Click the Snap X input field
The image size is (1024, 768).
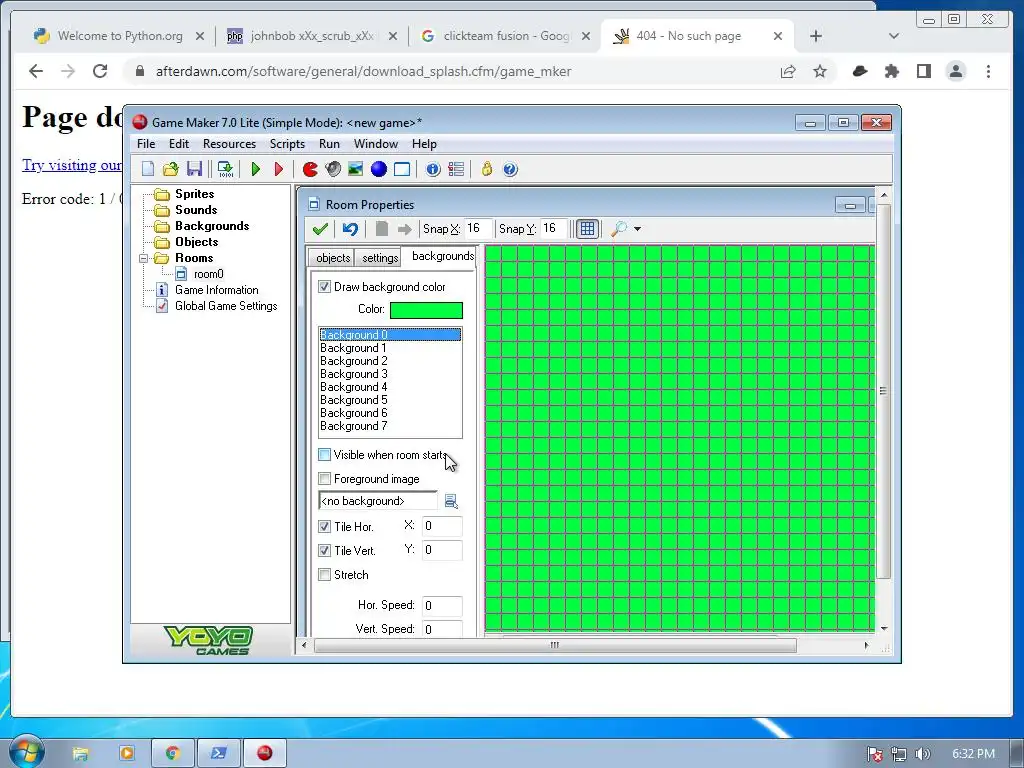tap(477, 229)
